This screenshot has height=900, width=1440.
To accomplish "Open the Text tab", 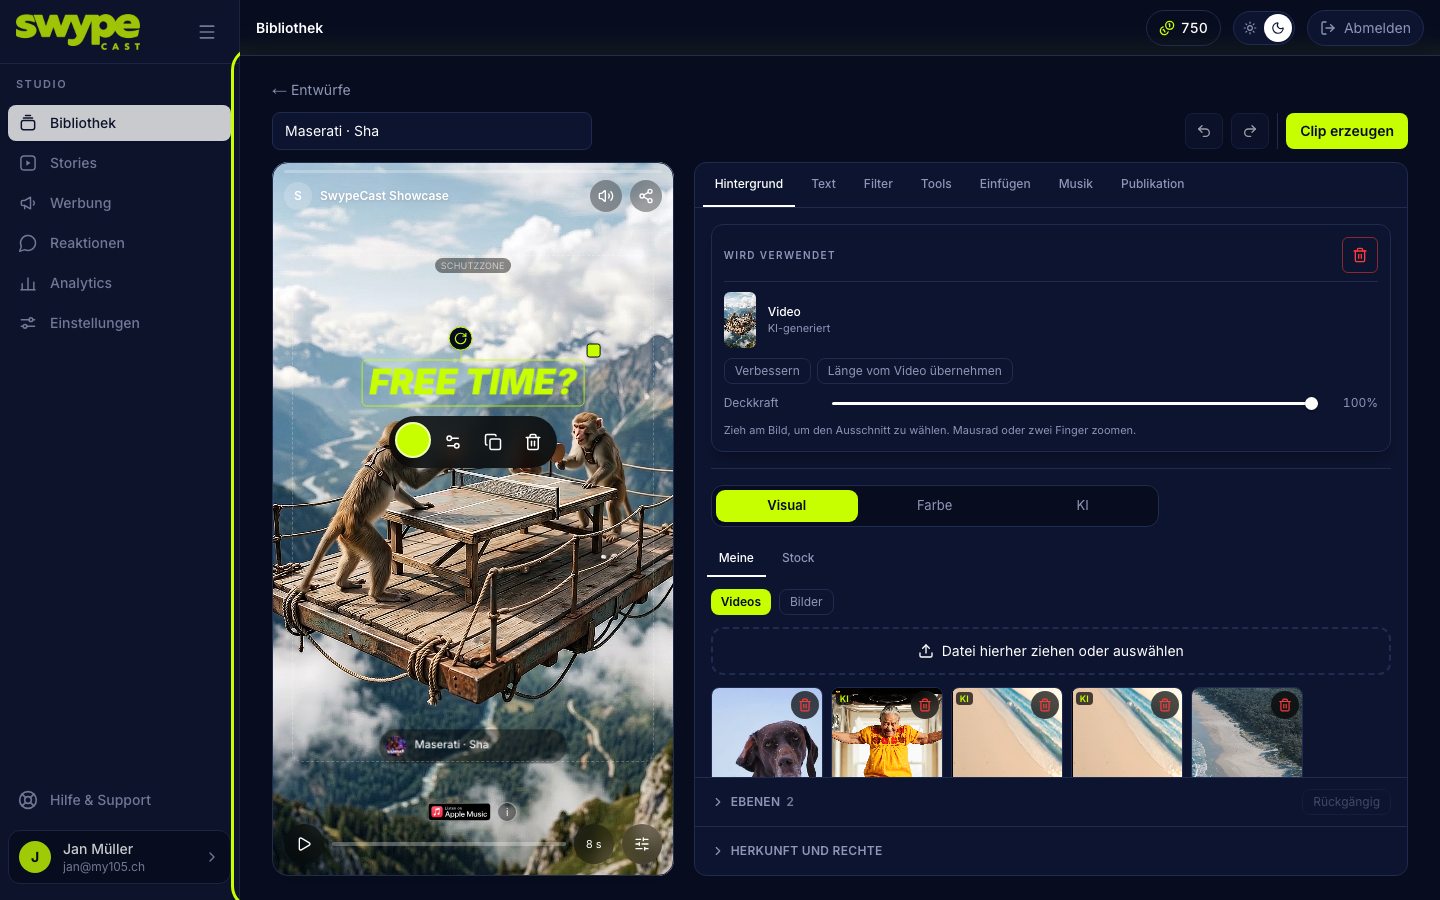I will click(x=824, y=184).
